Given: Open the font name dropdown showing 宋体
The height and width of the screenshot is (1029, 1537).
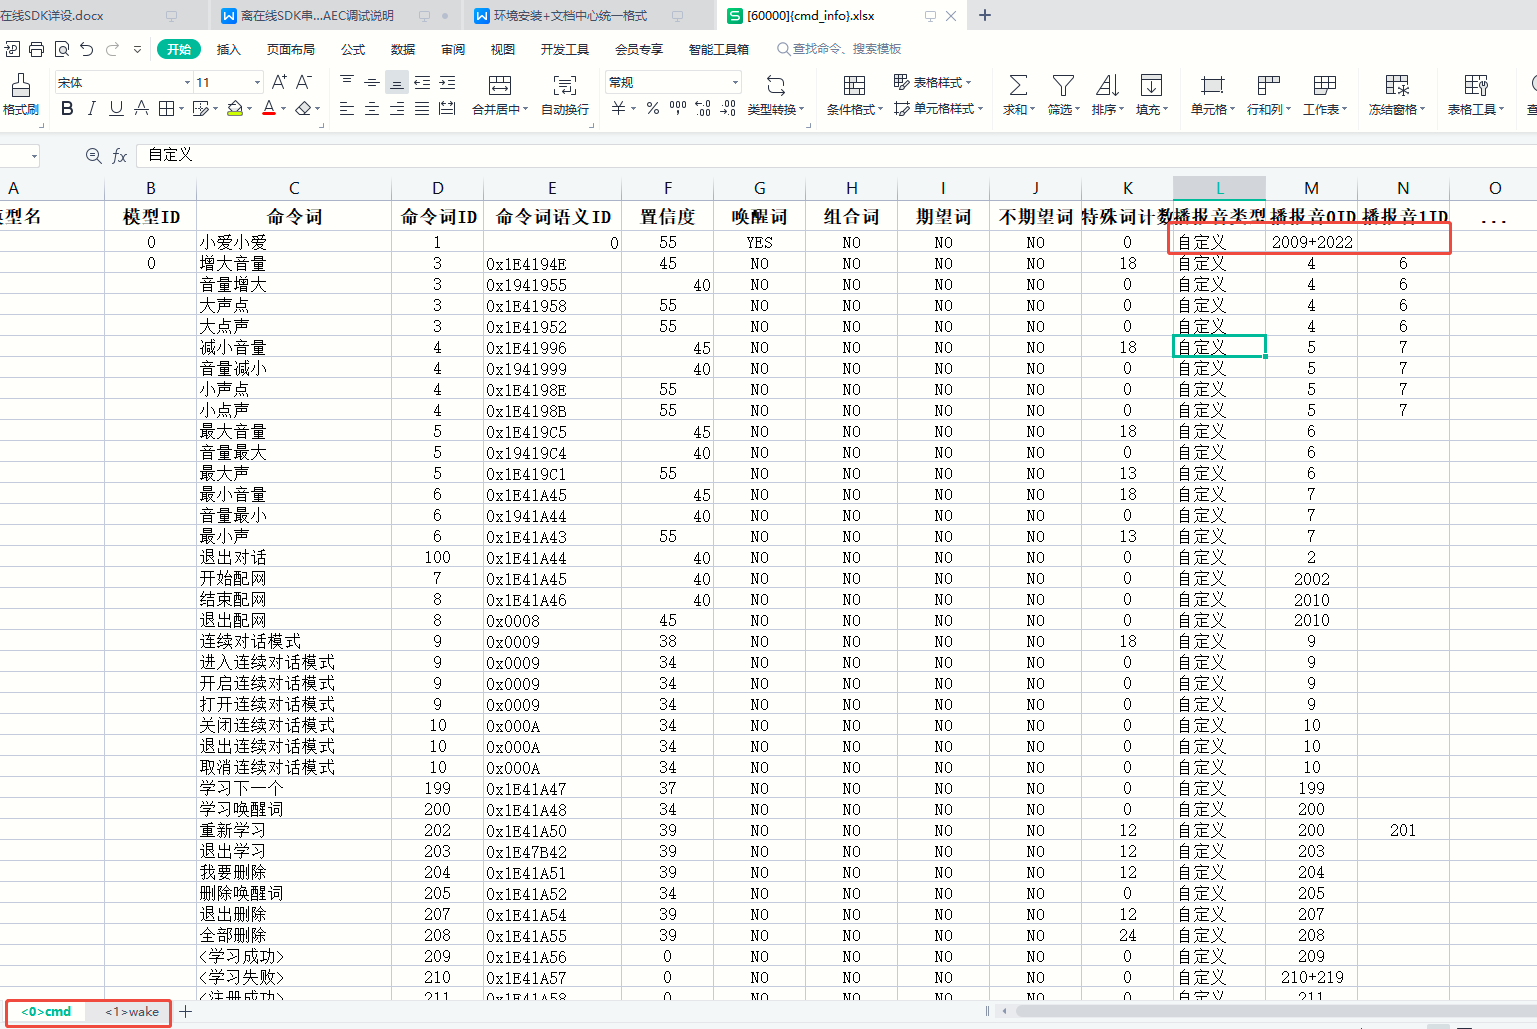Looking at the screenshot, I should click(186, 82).
